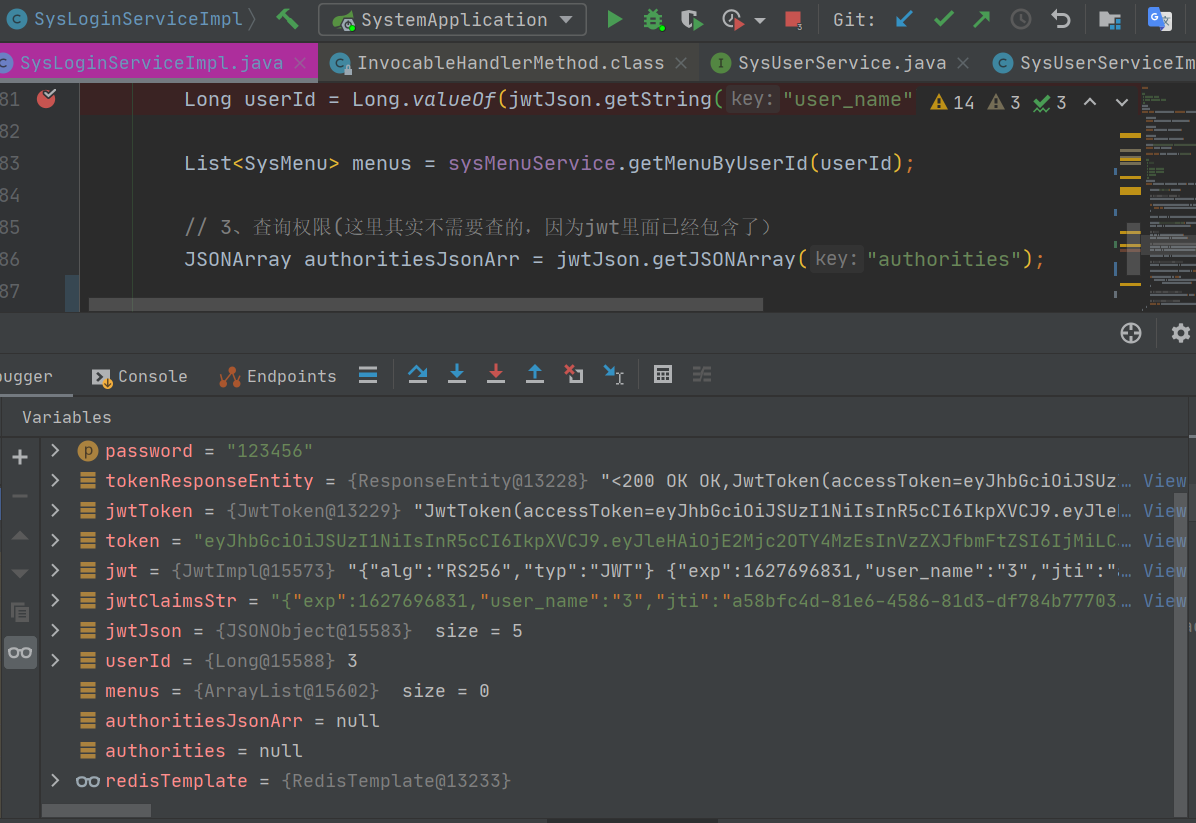Toggle the breakpoint on line 81
The width and height of the screenshot is (1196, 823).
(x=46, y=98)
